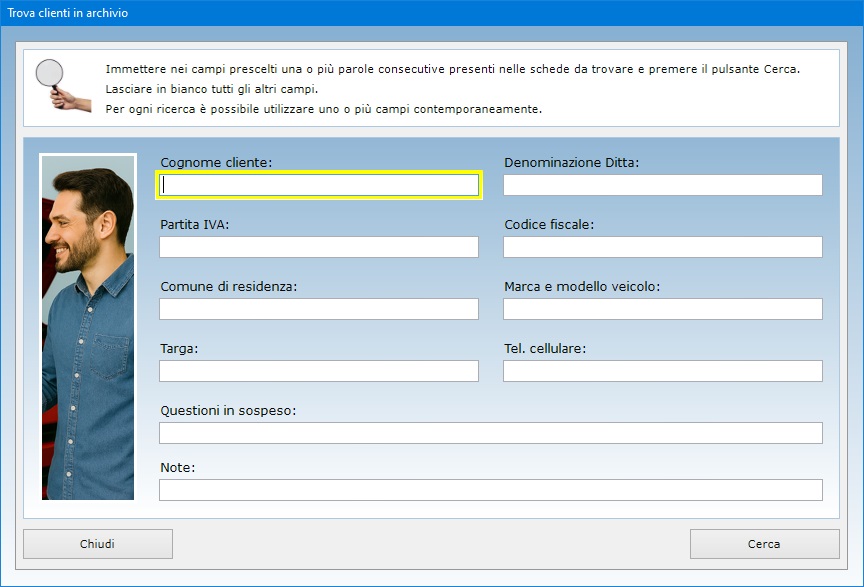
Task: Focus the Note input field
Action: coord(490,490)
